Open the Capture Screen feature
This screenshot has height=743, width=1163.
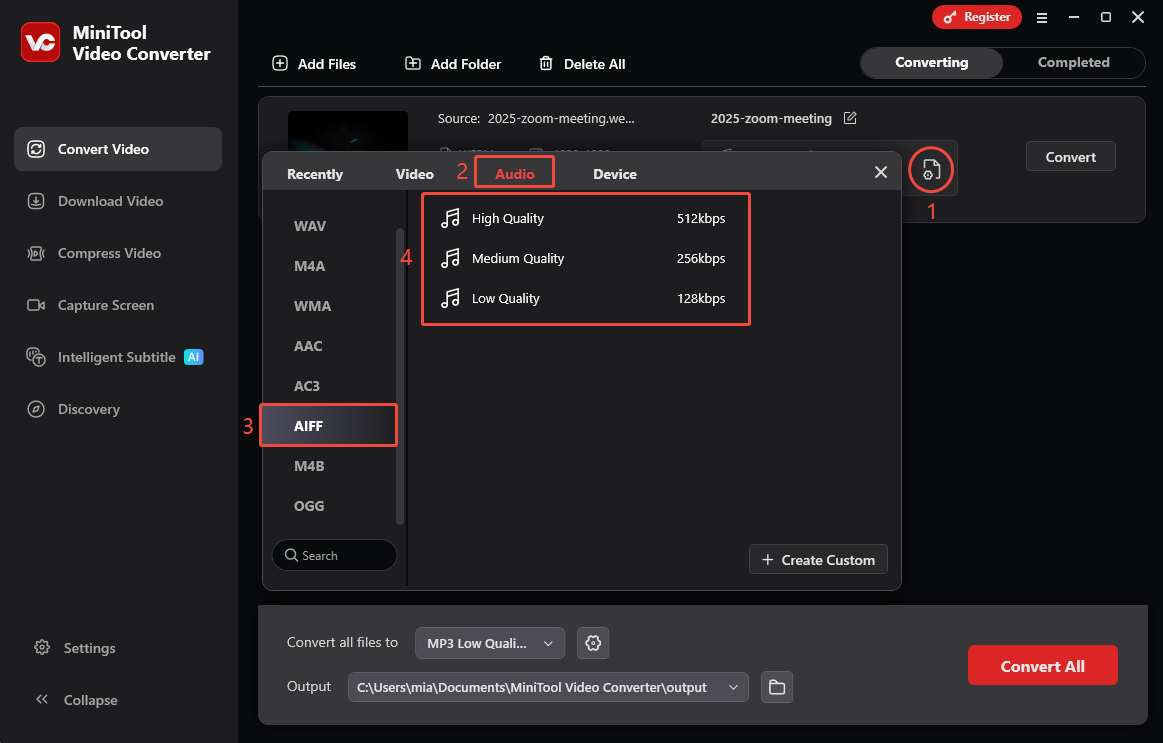104,305
